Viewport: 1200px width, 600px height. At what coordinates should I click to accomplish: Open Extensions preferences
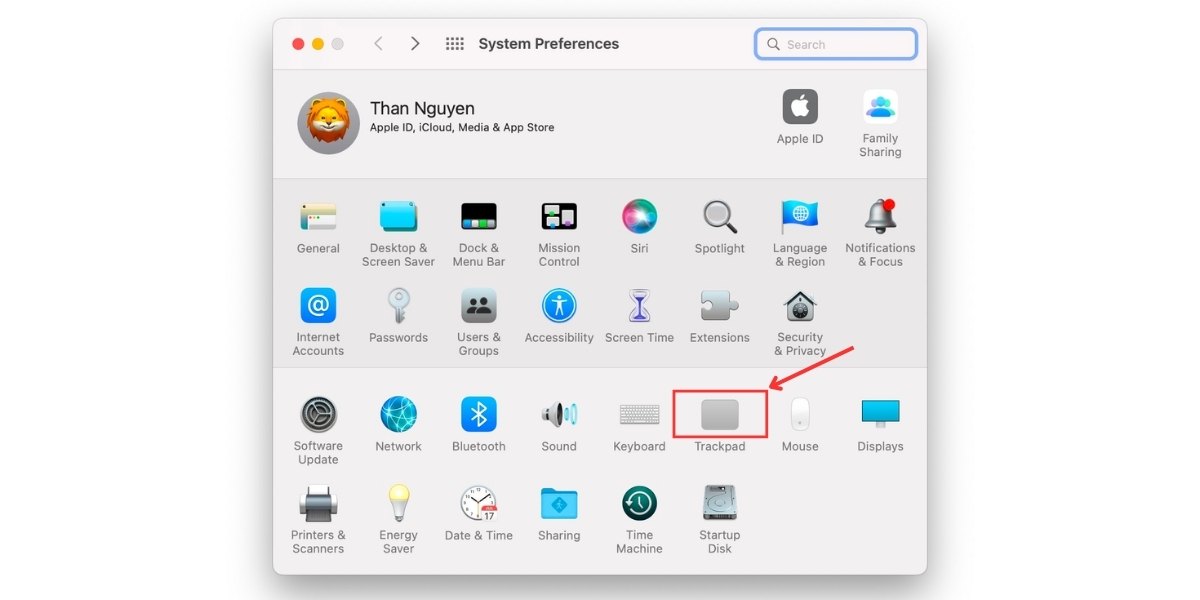point(720,305)
